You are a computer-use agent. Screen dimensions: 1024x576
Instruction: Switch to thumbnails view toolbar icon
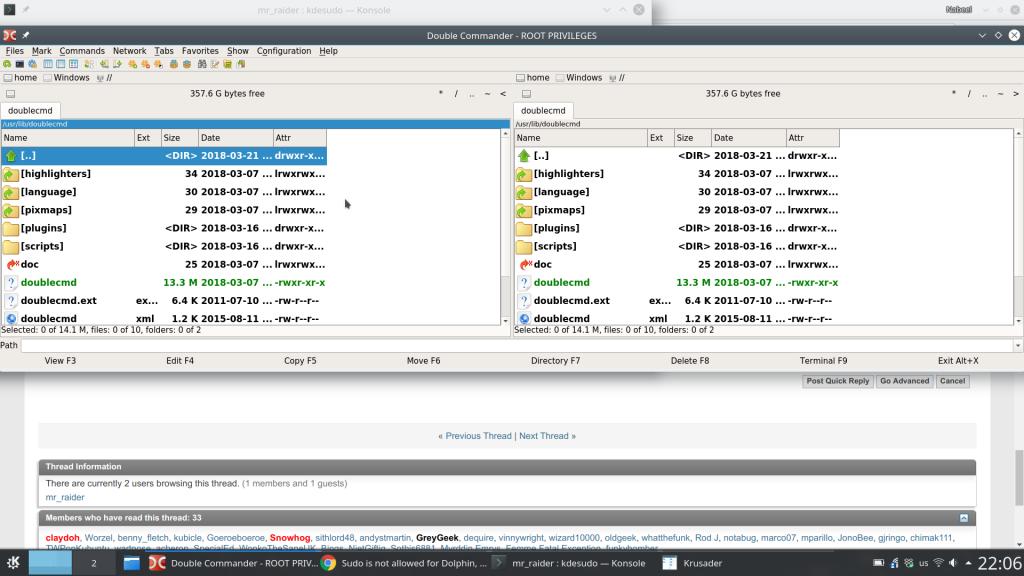[73, 64]
